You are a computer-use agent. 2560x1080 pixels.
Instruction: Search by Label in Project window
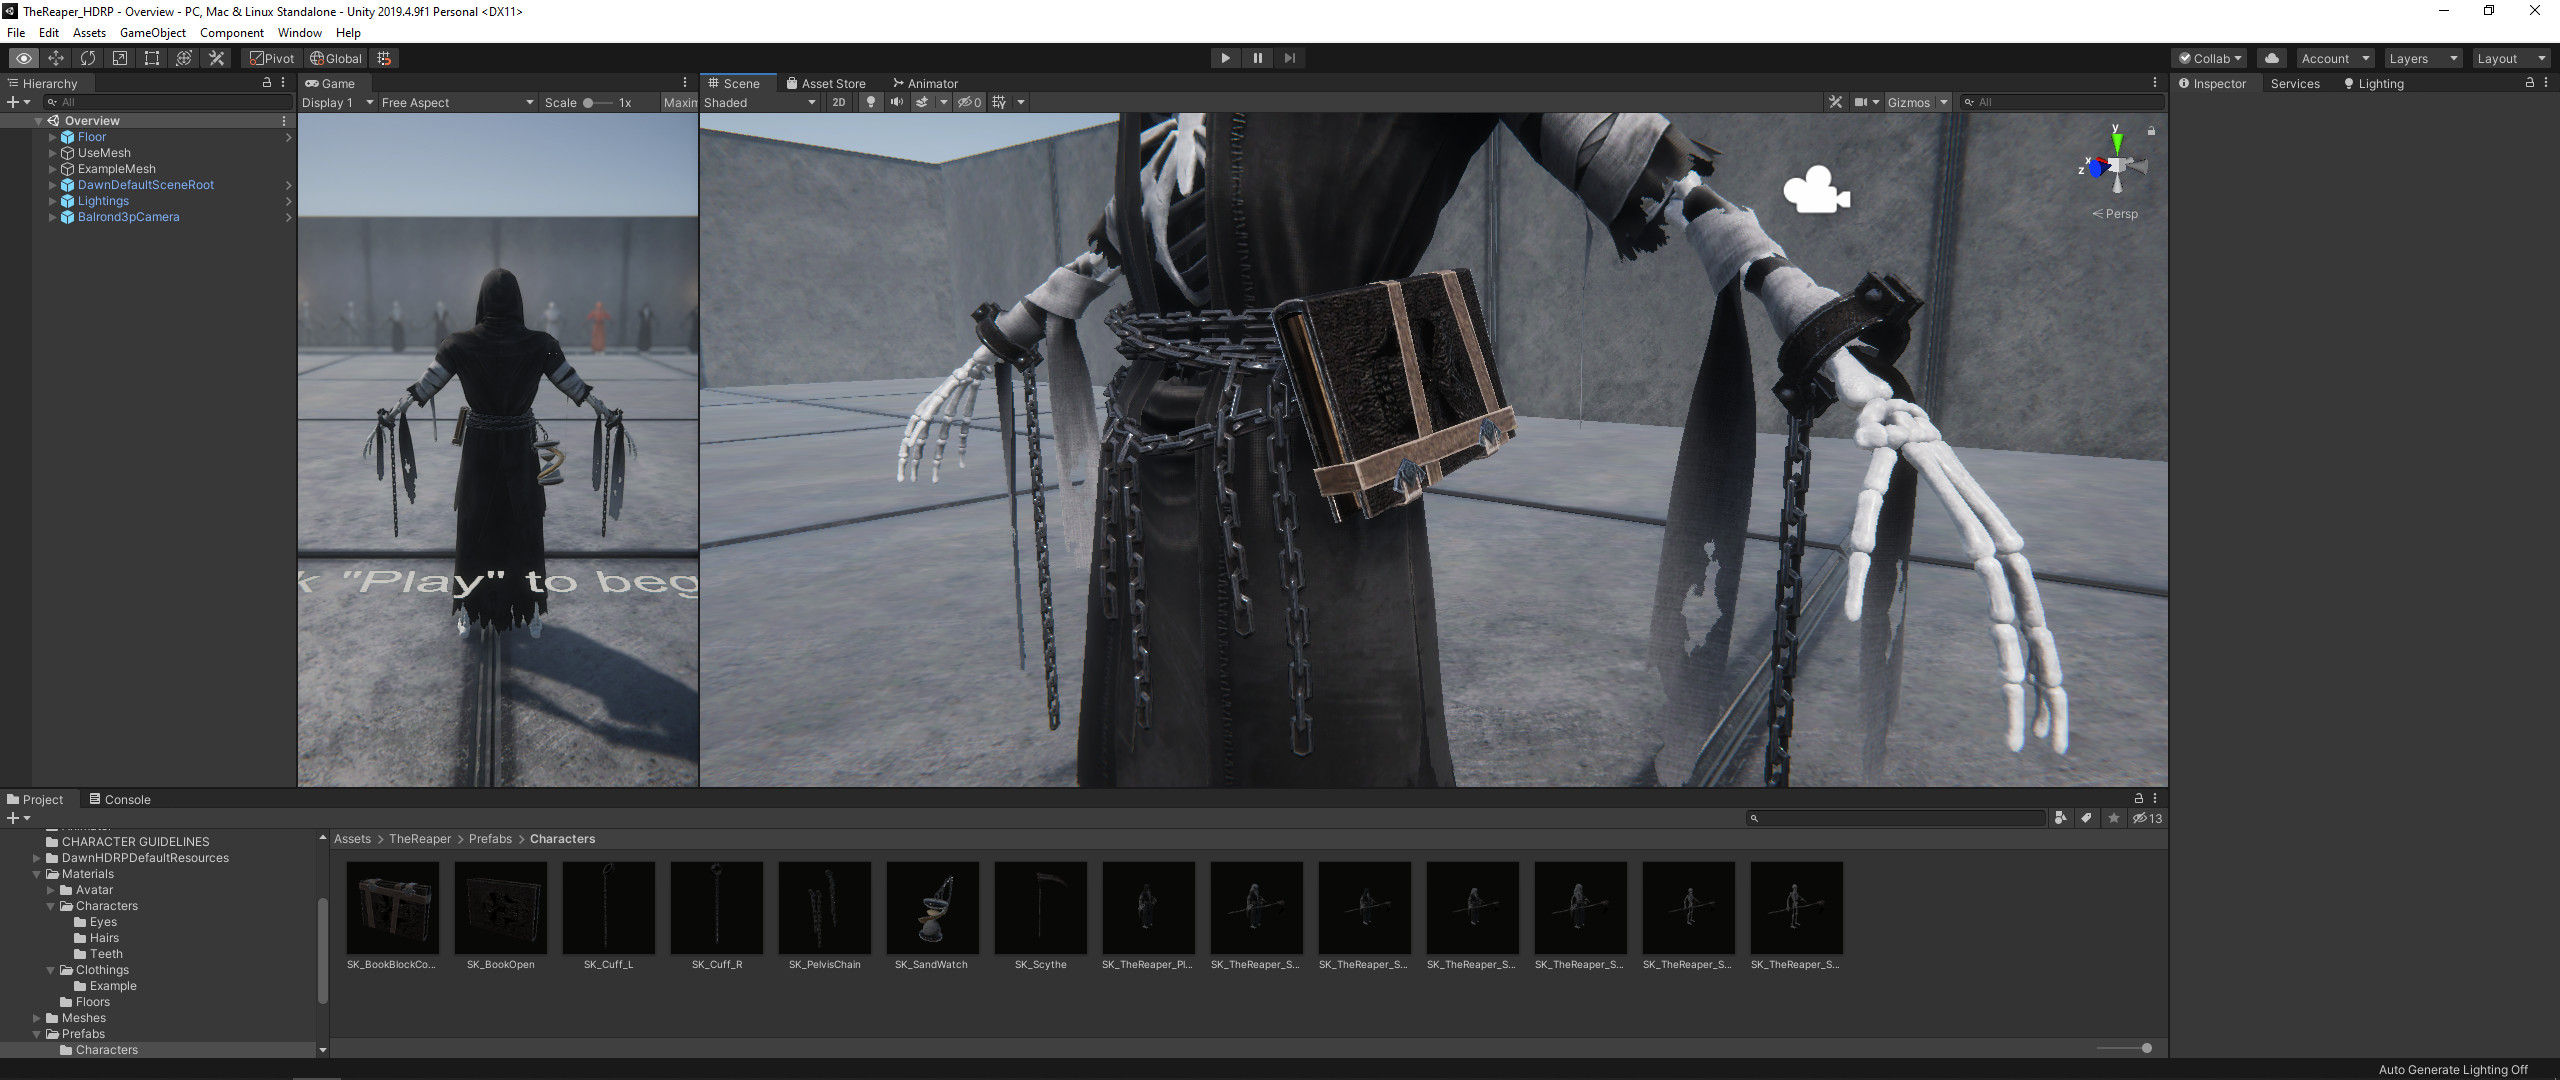(x=2087, y=818)
